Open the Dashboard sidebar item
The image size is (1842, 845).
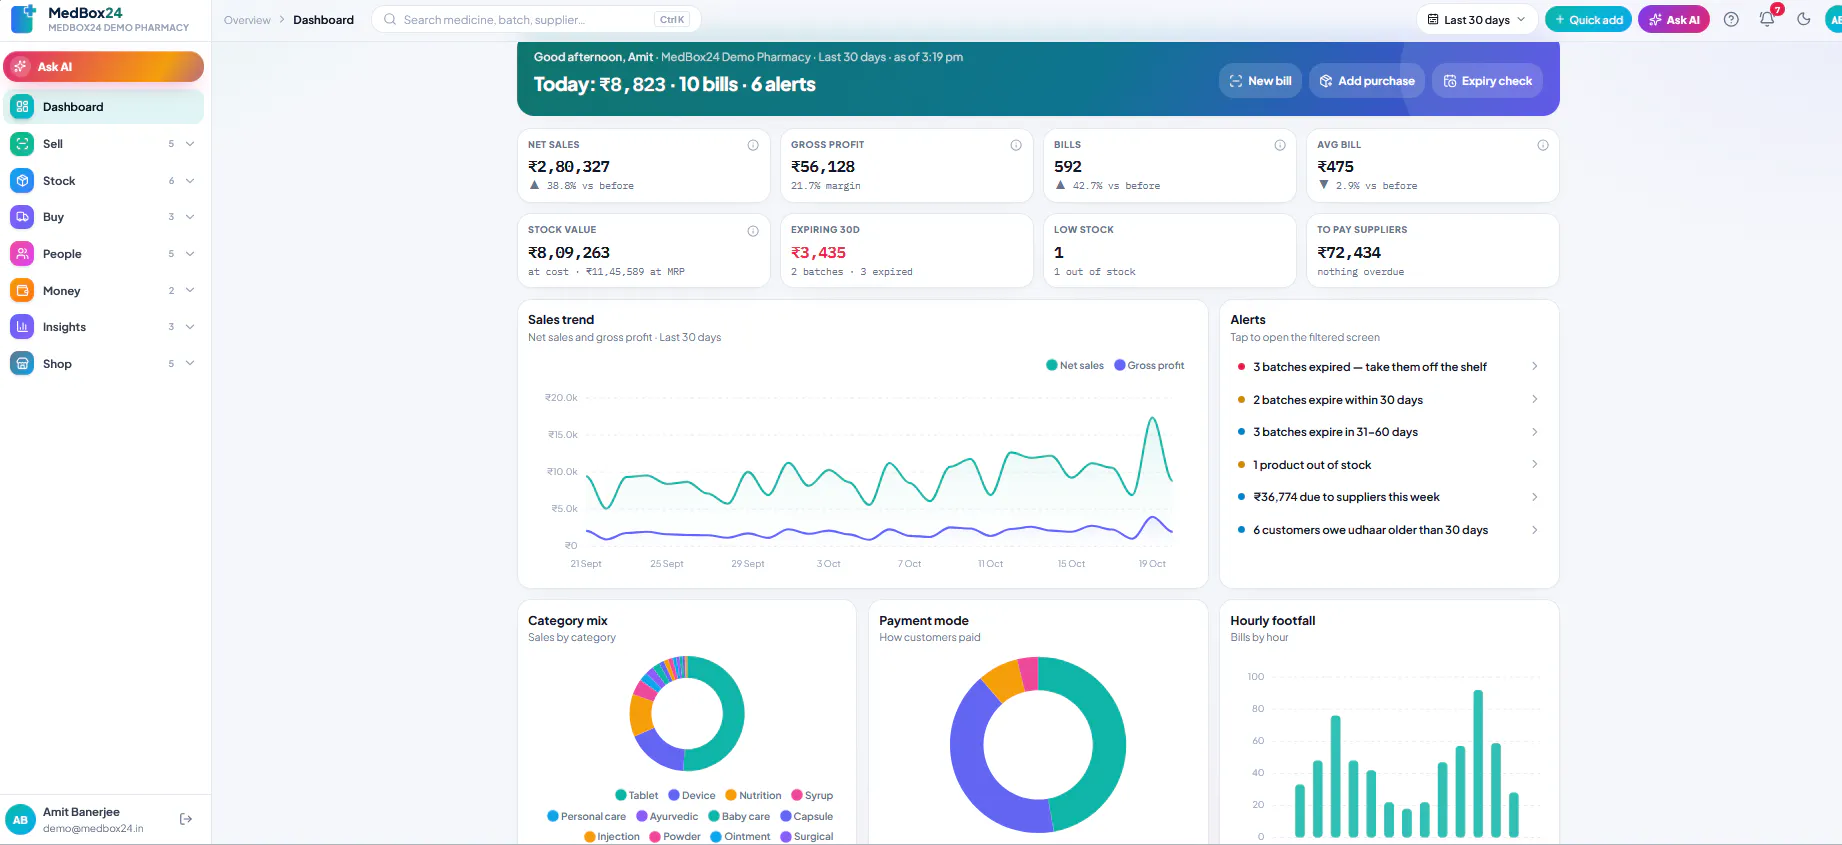pyautogui.click(x=104, y=107)
